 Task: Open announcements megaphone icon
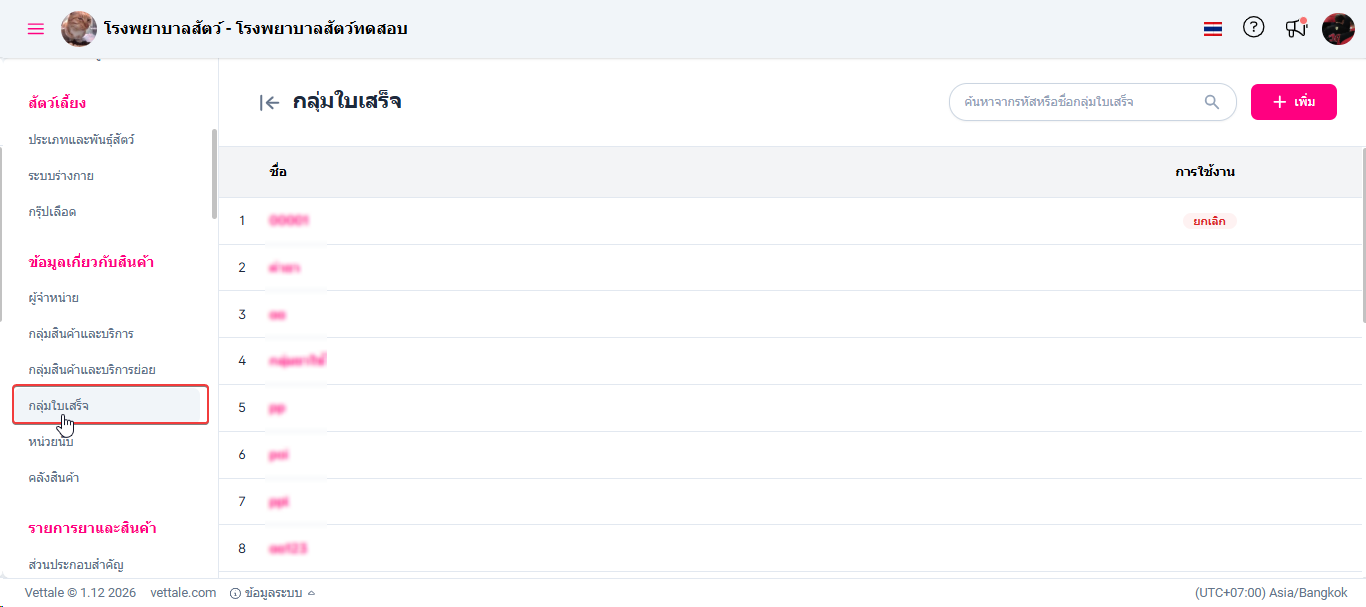coord(1296,28)
